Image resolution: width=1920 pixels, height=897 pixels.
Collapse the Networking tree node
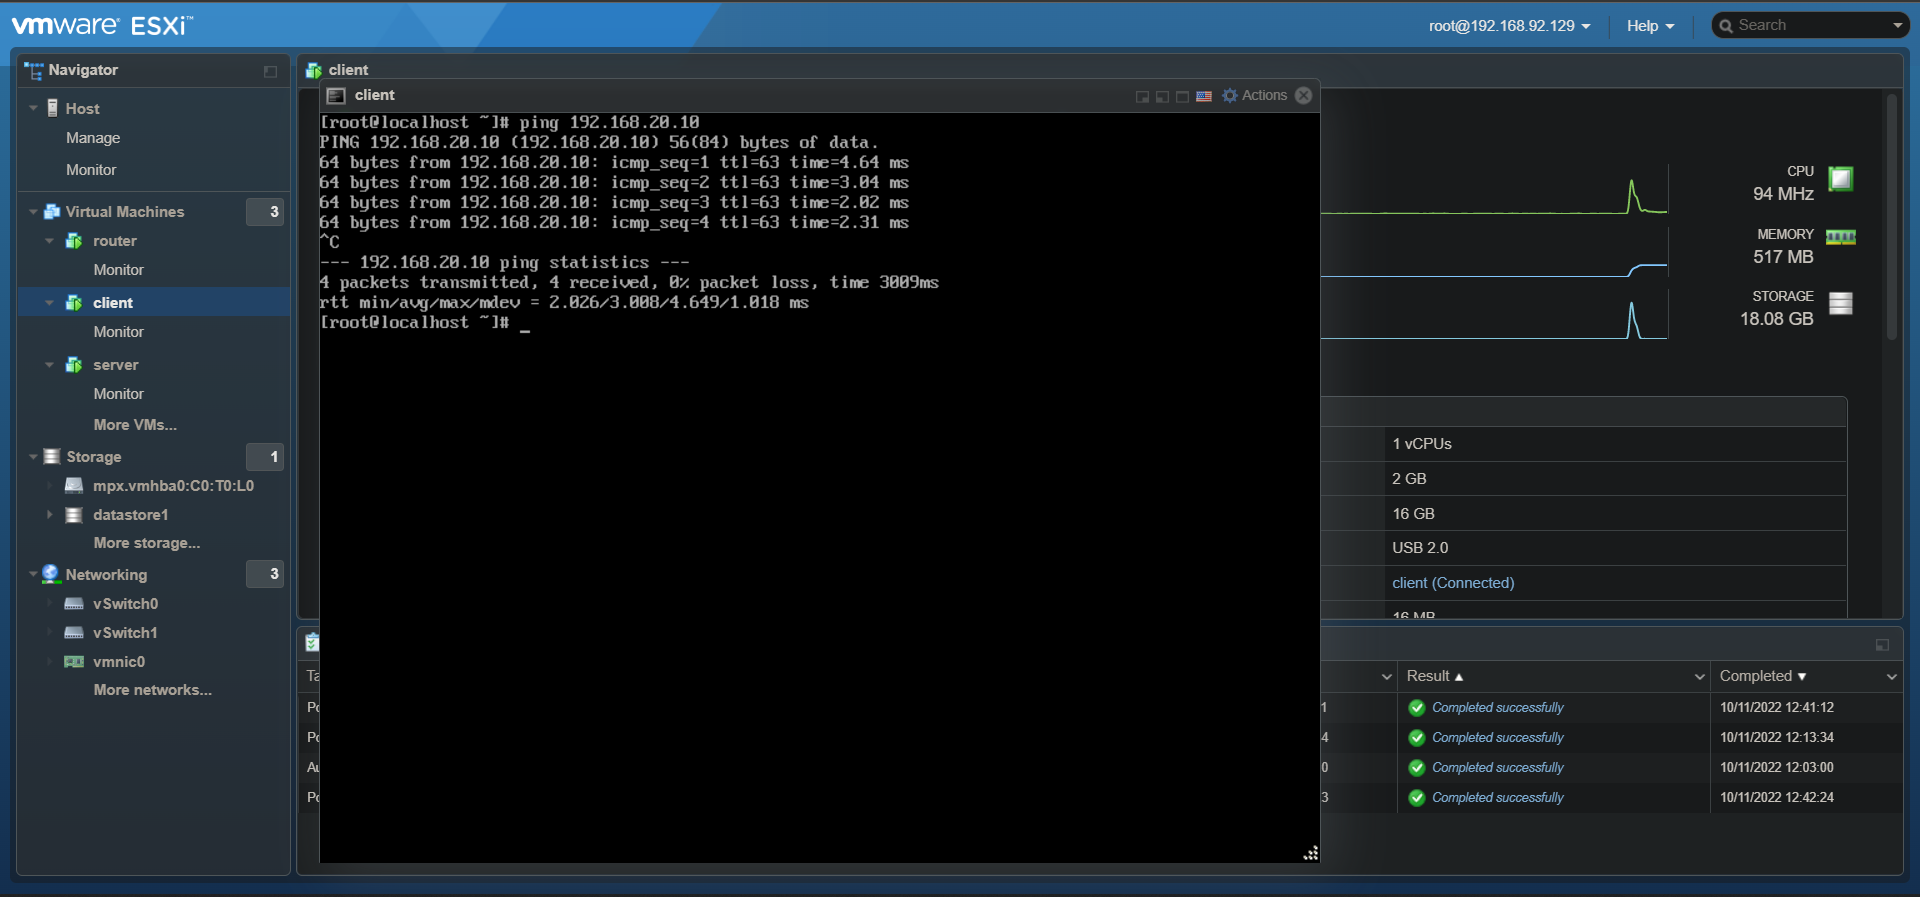pos(34,575)
